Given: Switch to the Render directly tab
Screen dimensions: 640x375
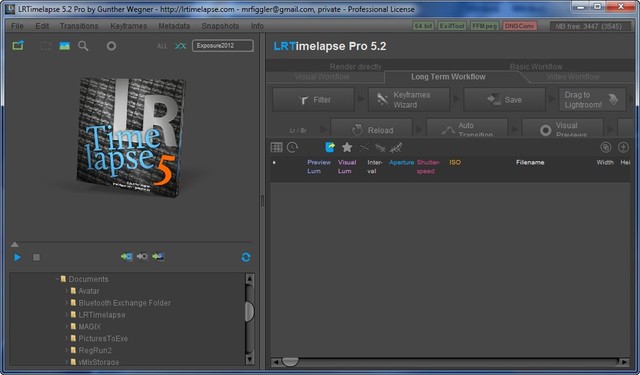Looking at the screenshot, I should [x=356, y=67].
